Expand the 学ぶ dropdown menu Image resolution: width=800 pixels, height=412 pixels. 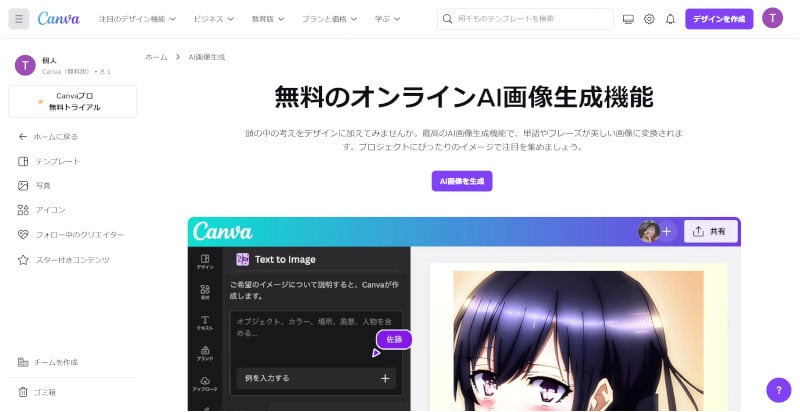tap(387, 19)
